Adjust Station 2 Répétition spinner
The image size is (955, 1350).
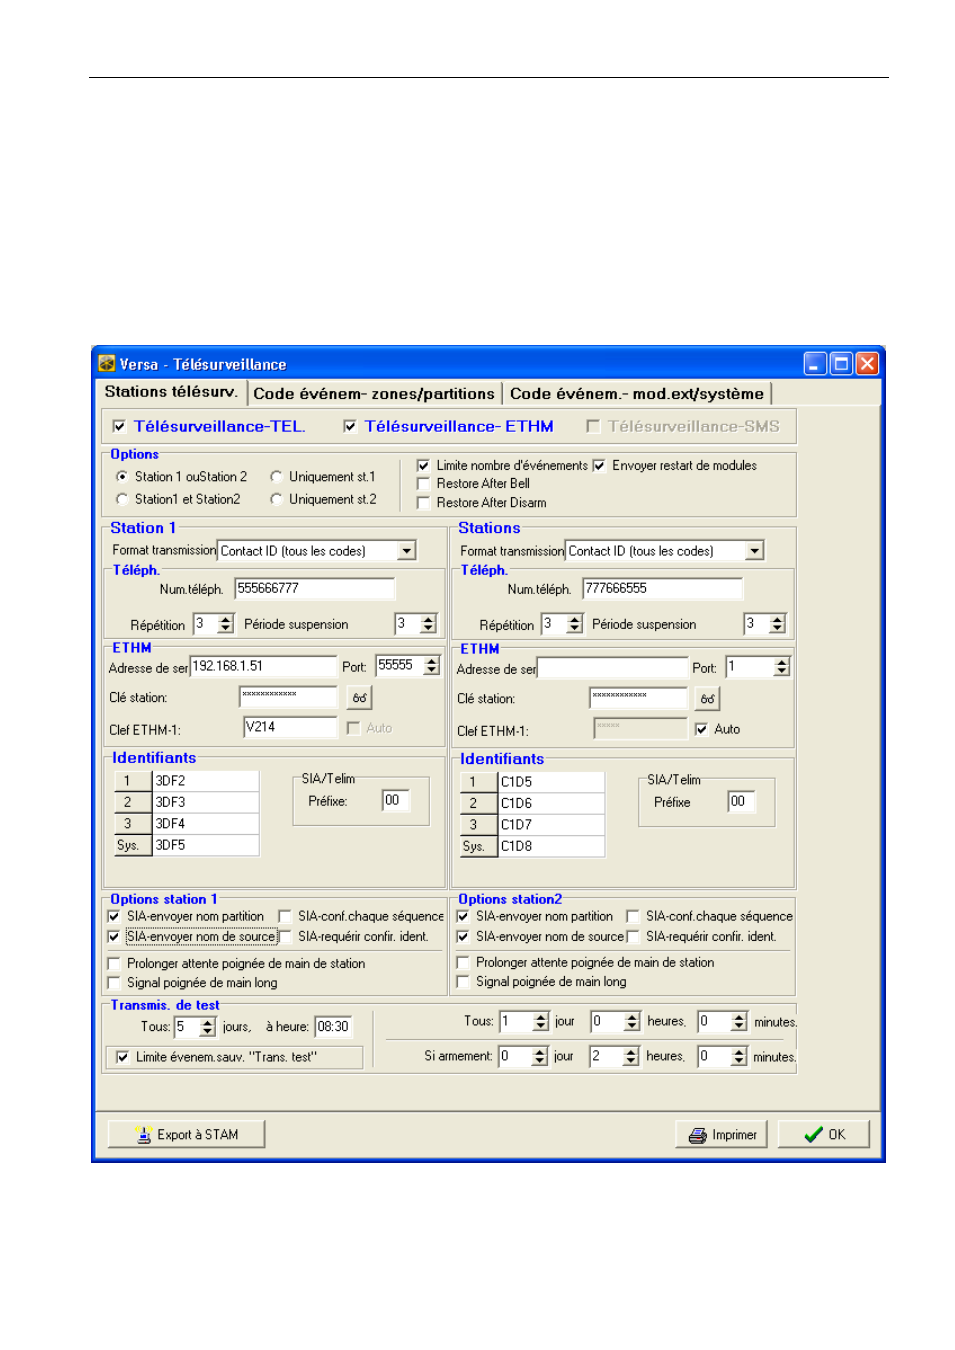[x=574, y=624]
